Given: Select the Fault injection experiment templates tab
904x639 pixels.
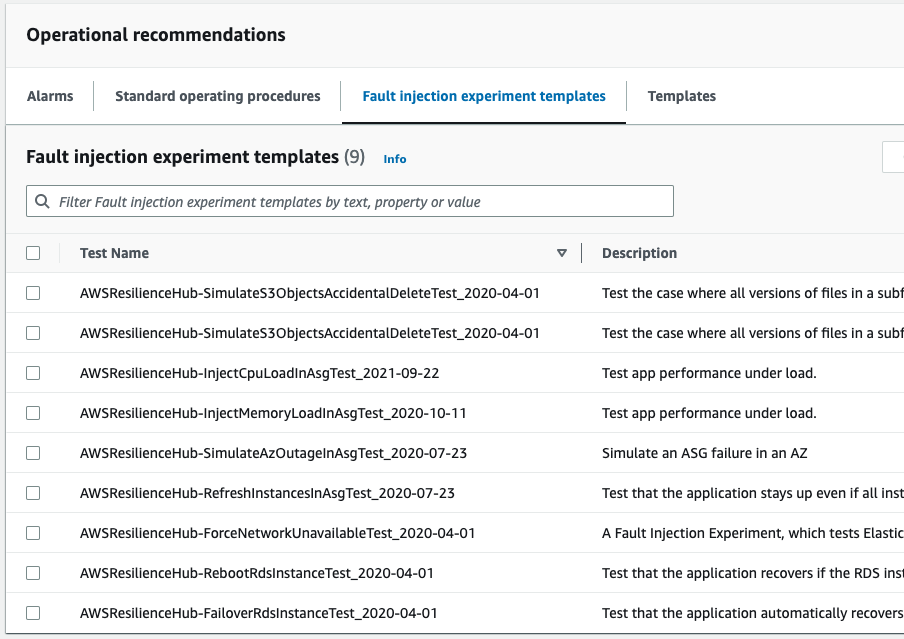Looking at the screenshot, I should (x=483, y=96).
